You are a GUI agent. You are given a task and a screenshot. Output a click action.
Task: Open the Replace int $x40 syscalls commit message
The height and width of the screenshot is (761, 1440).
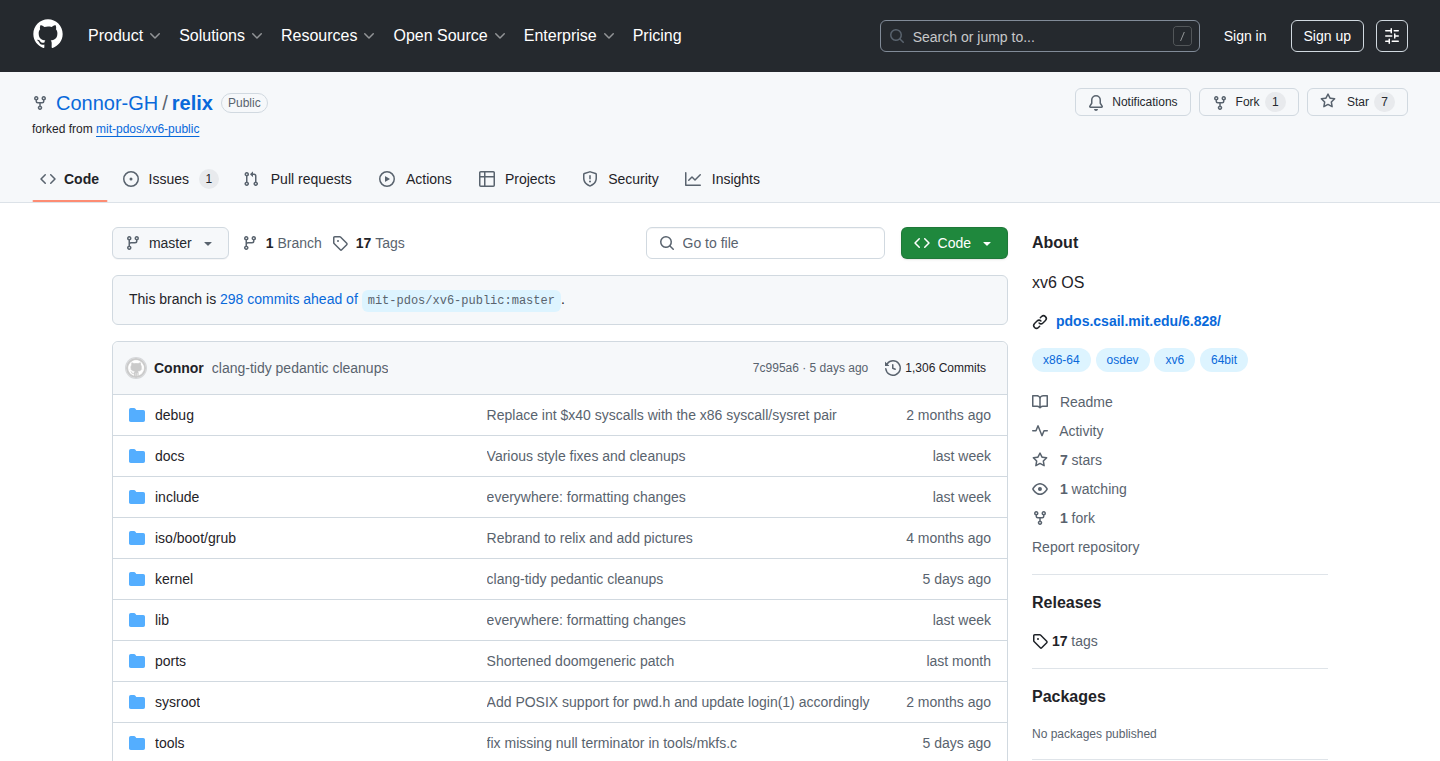point(662,415)
